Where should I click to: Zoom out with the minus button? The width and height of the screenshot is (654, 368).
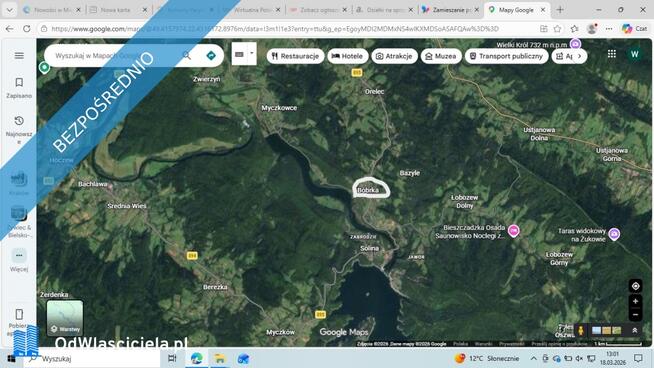635,315
